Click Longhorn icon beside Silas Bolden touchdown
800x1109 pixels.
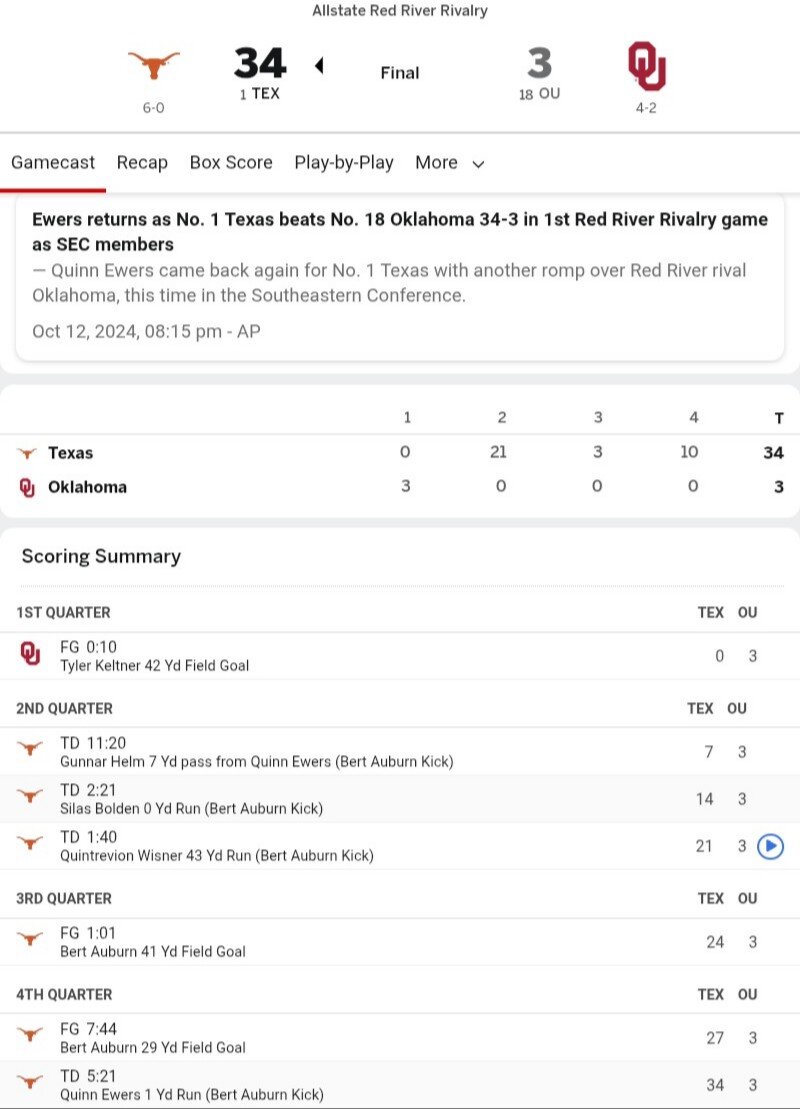pos(30,796)
